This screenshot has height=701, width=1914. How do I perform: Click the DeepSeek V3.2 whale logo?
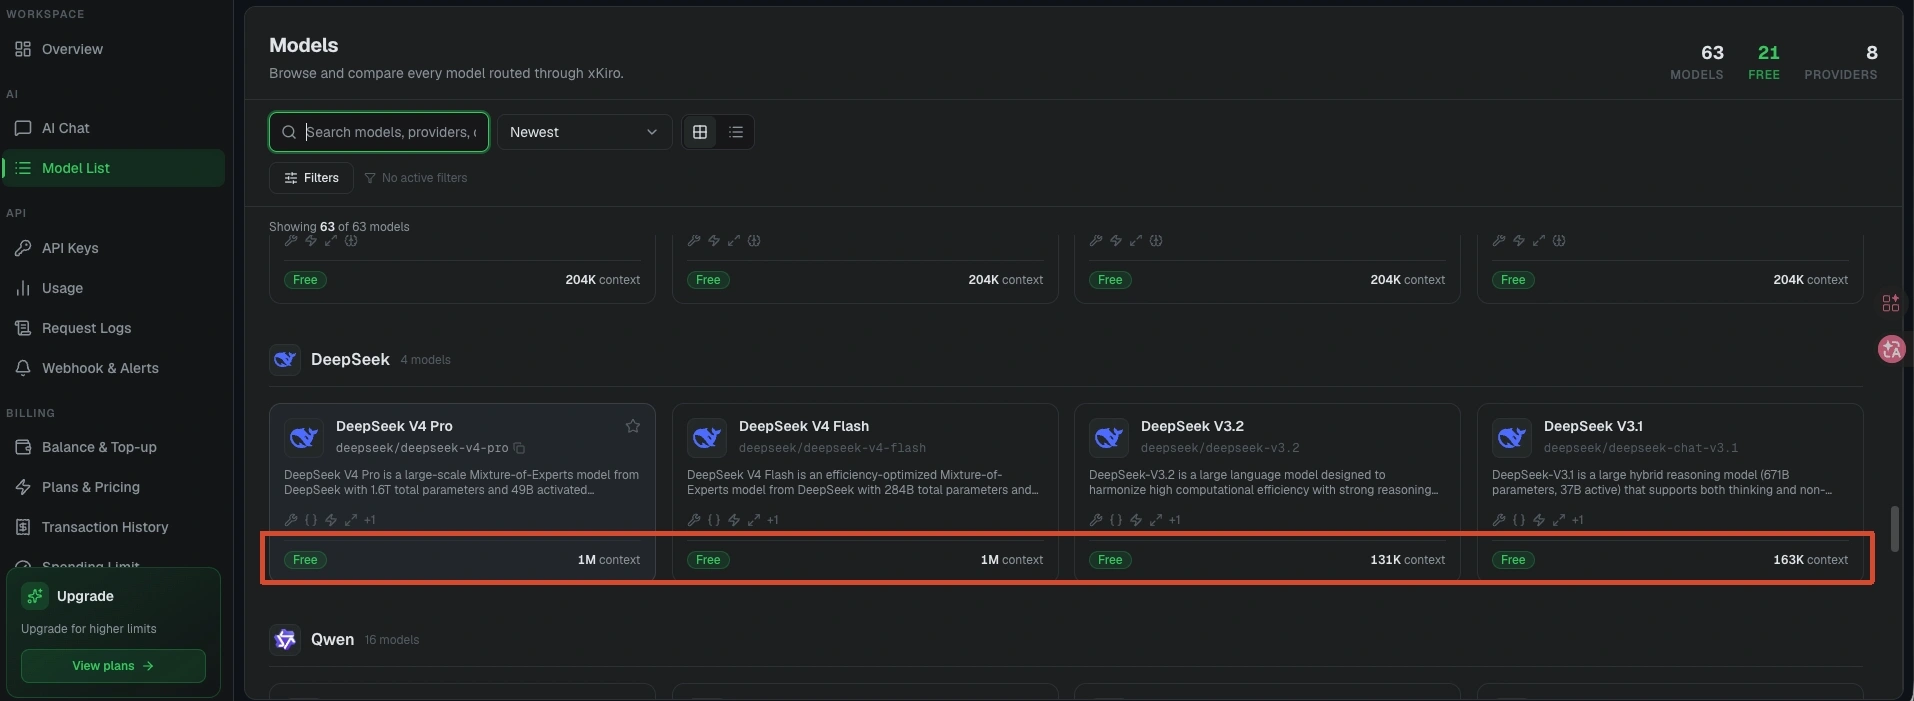[x=1109, y=437]
